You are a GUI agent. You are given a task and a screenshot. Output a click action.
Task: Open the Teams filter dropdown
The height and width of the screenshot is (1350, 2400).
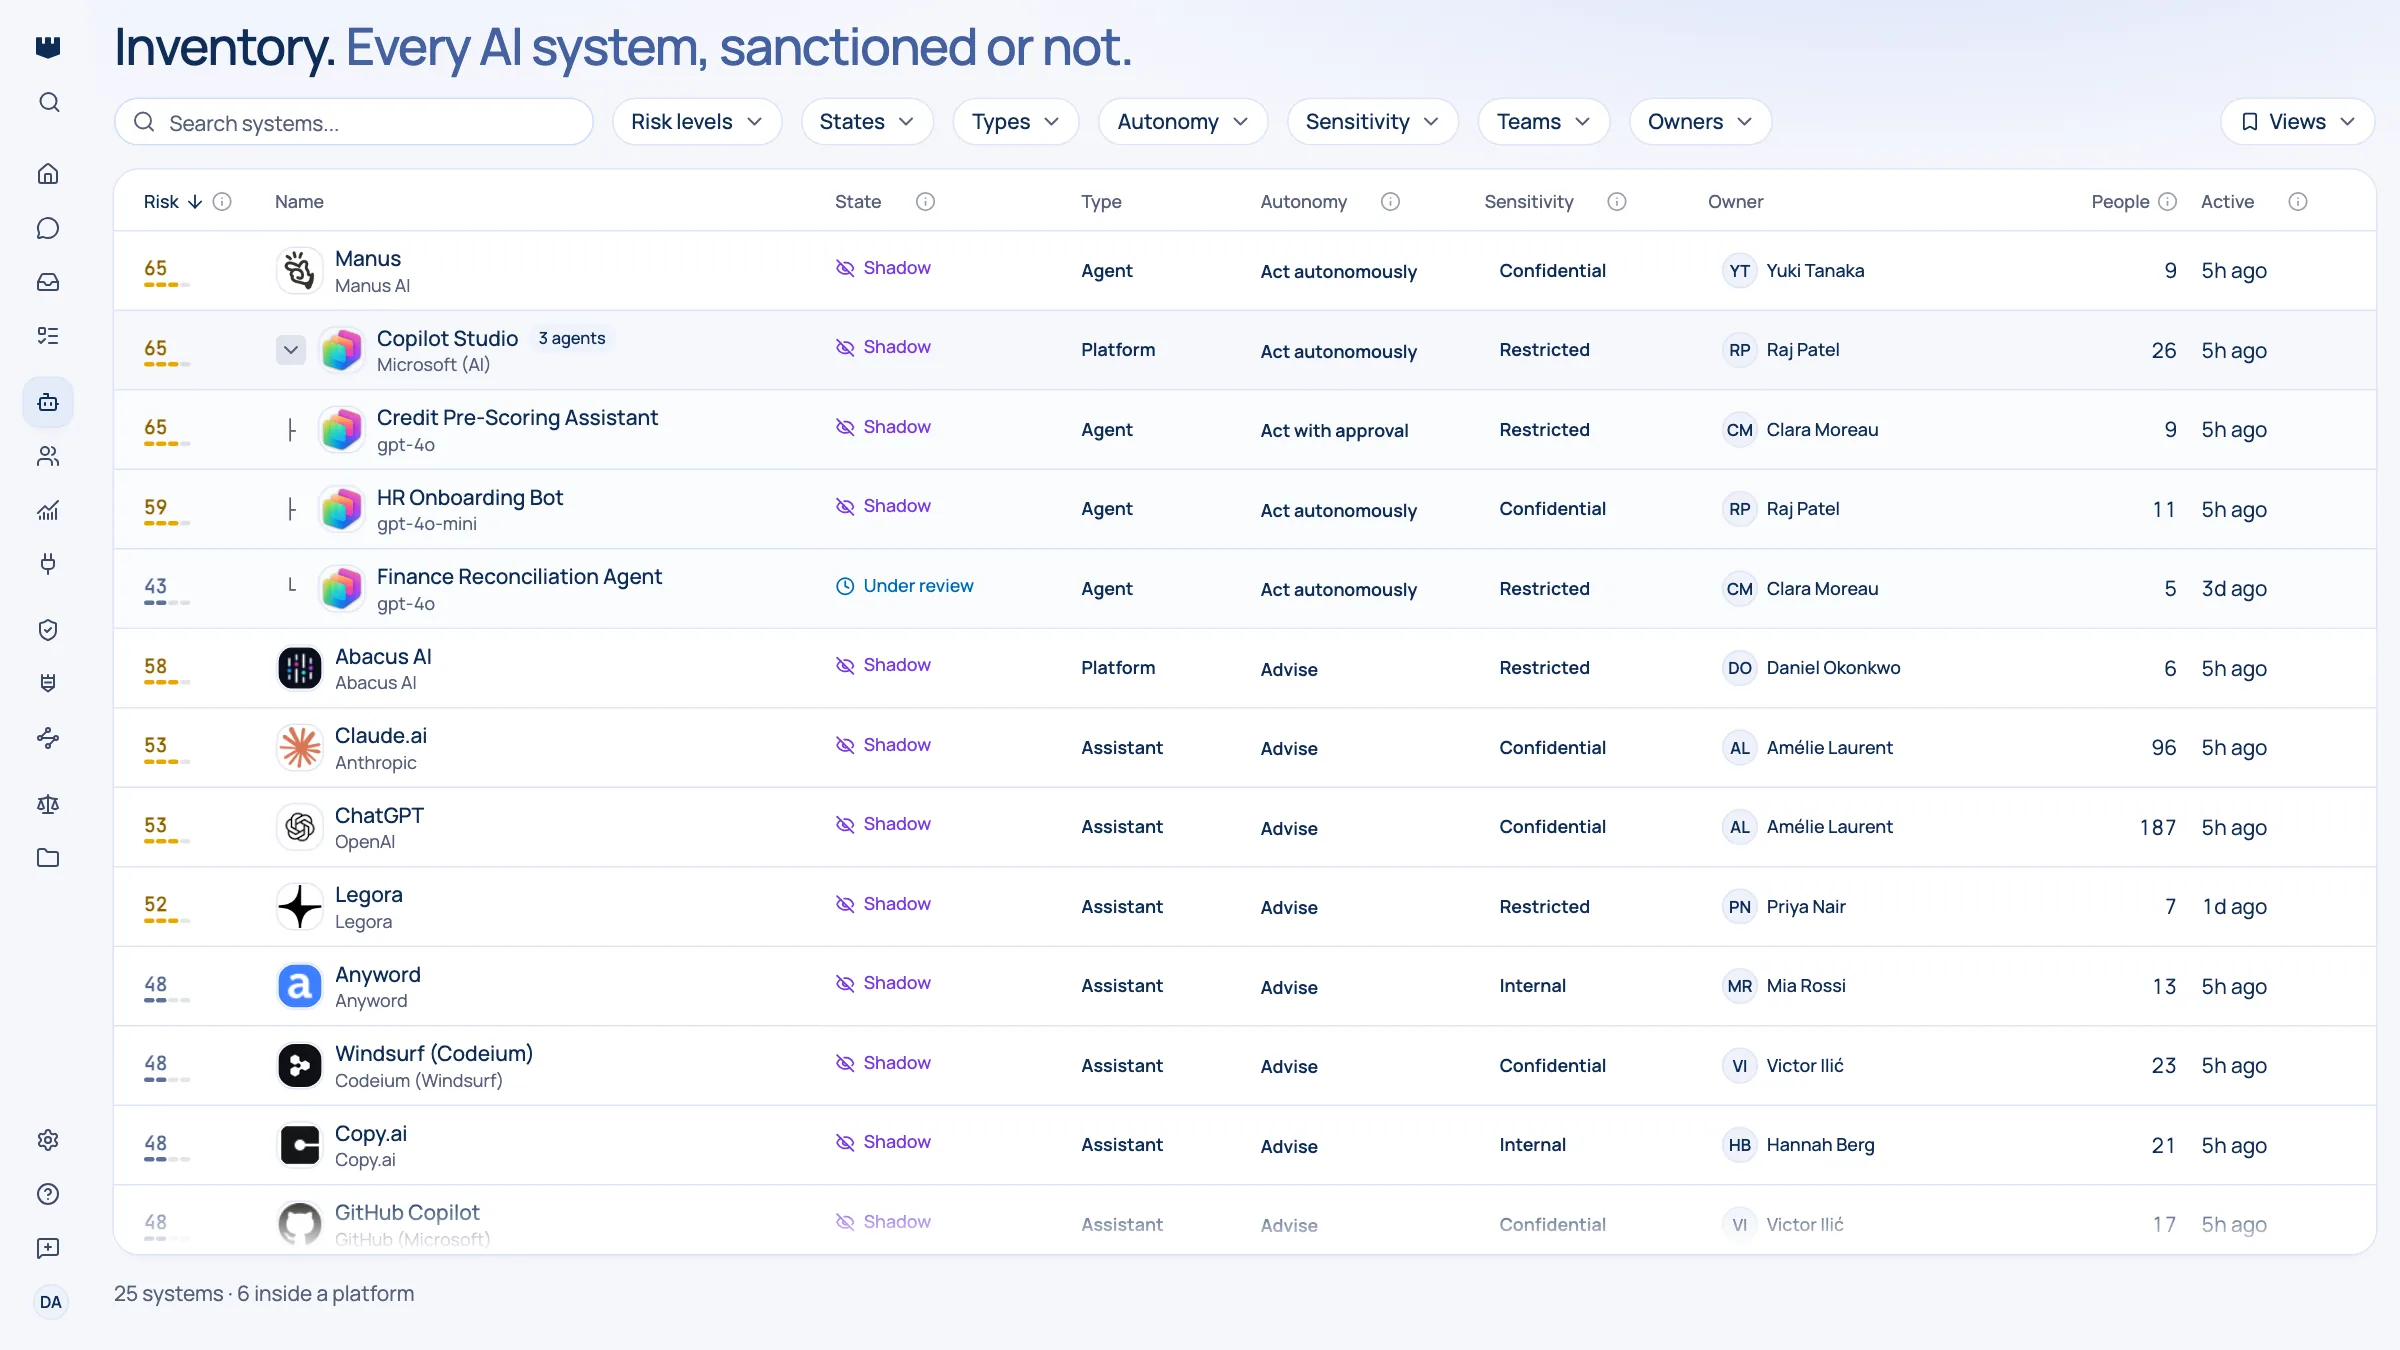(x=1543, y=122)
